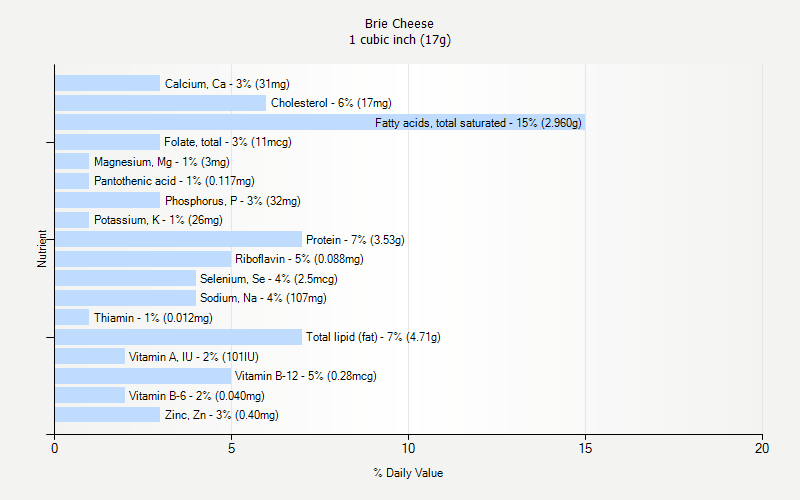This screenshot has height=500, width=800.
Task: Click the Phosphorus, P bar
Action: (x=108, y=200)
